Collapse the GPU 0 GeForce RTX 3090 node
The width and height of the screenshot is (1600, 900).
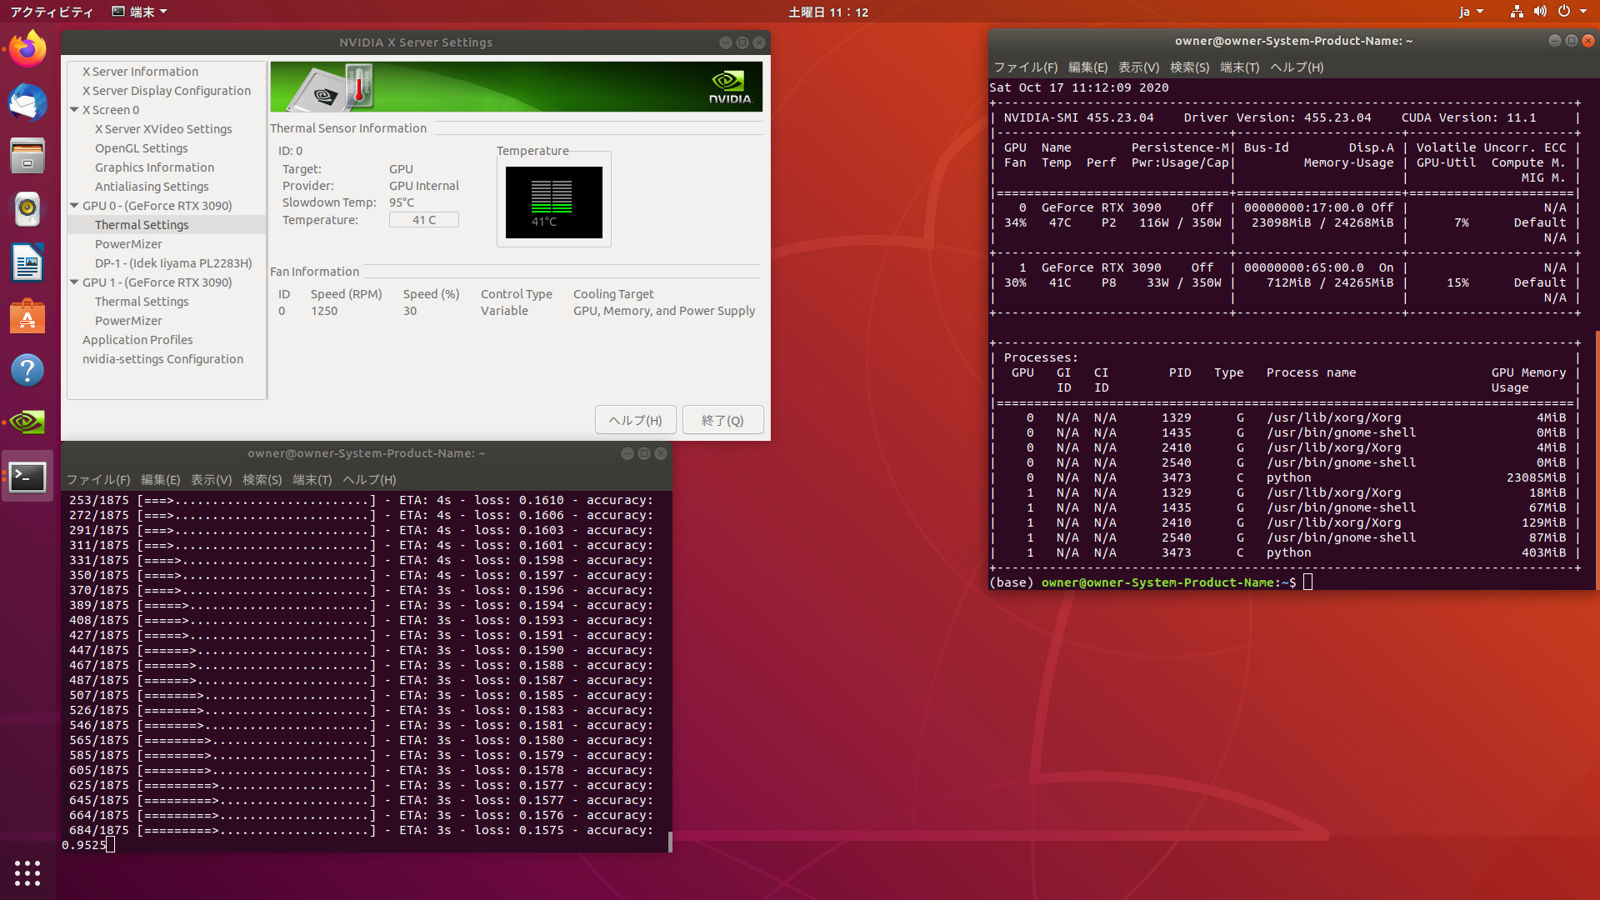pos(74,205)
